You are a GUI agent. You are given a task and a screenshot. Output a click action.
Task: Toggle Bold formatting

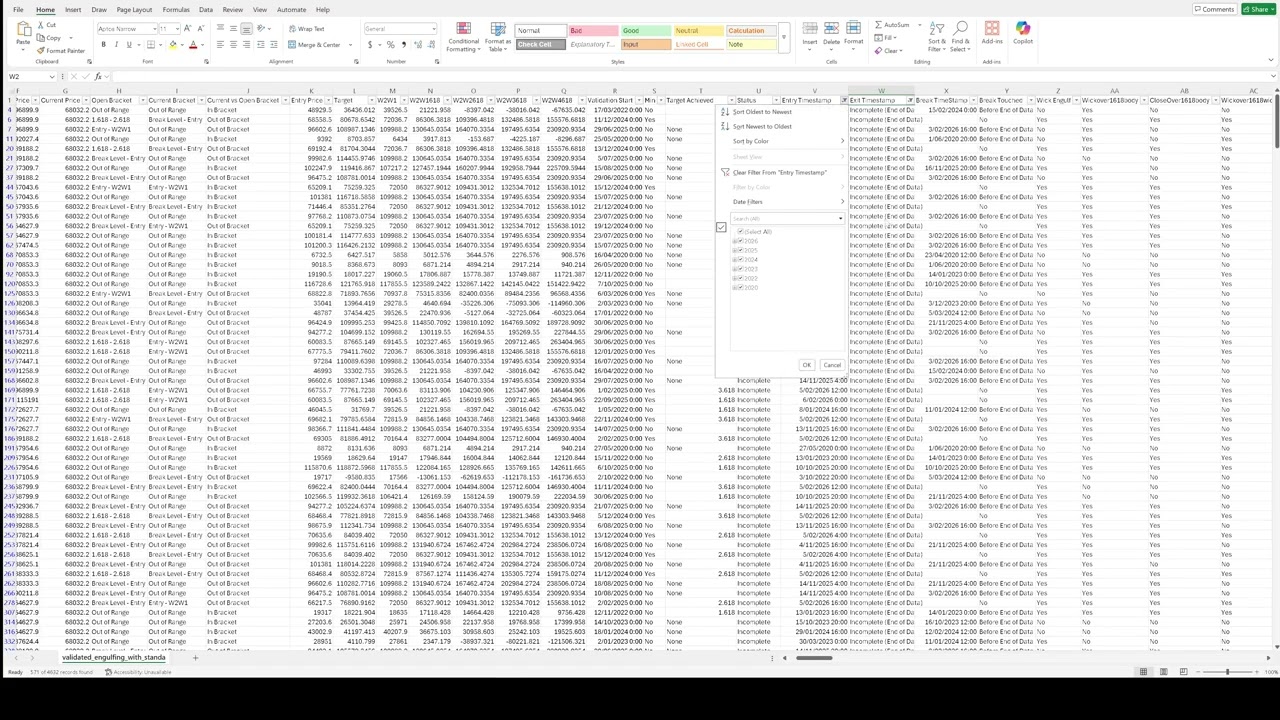point(103,45)
